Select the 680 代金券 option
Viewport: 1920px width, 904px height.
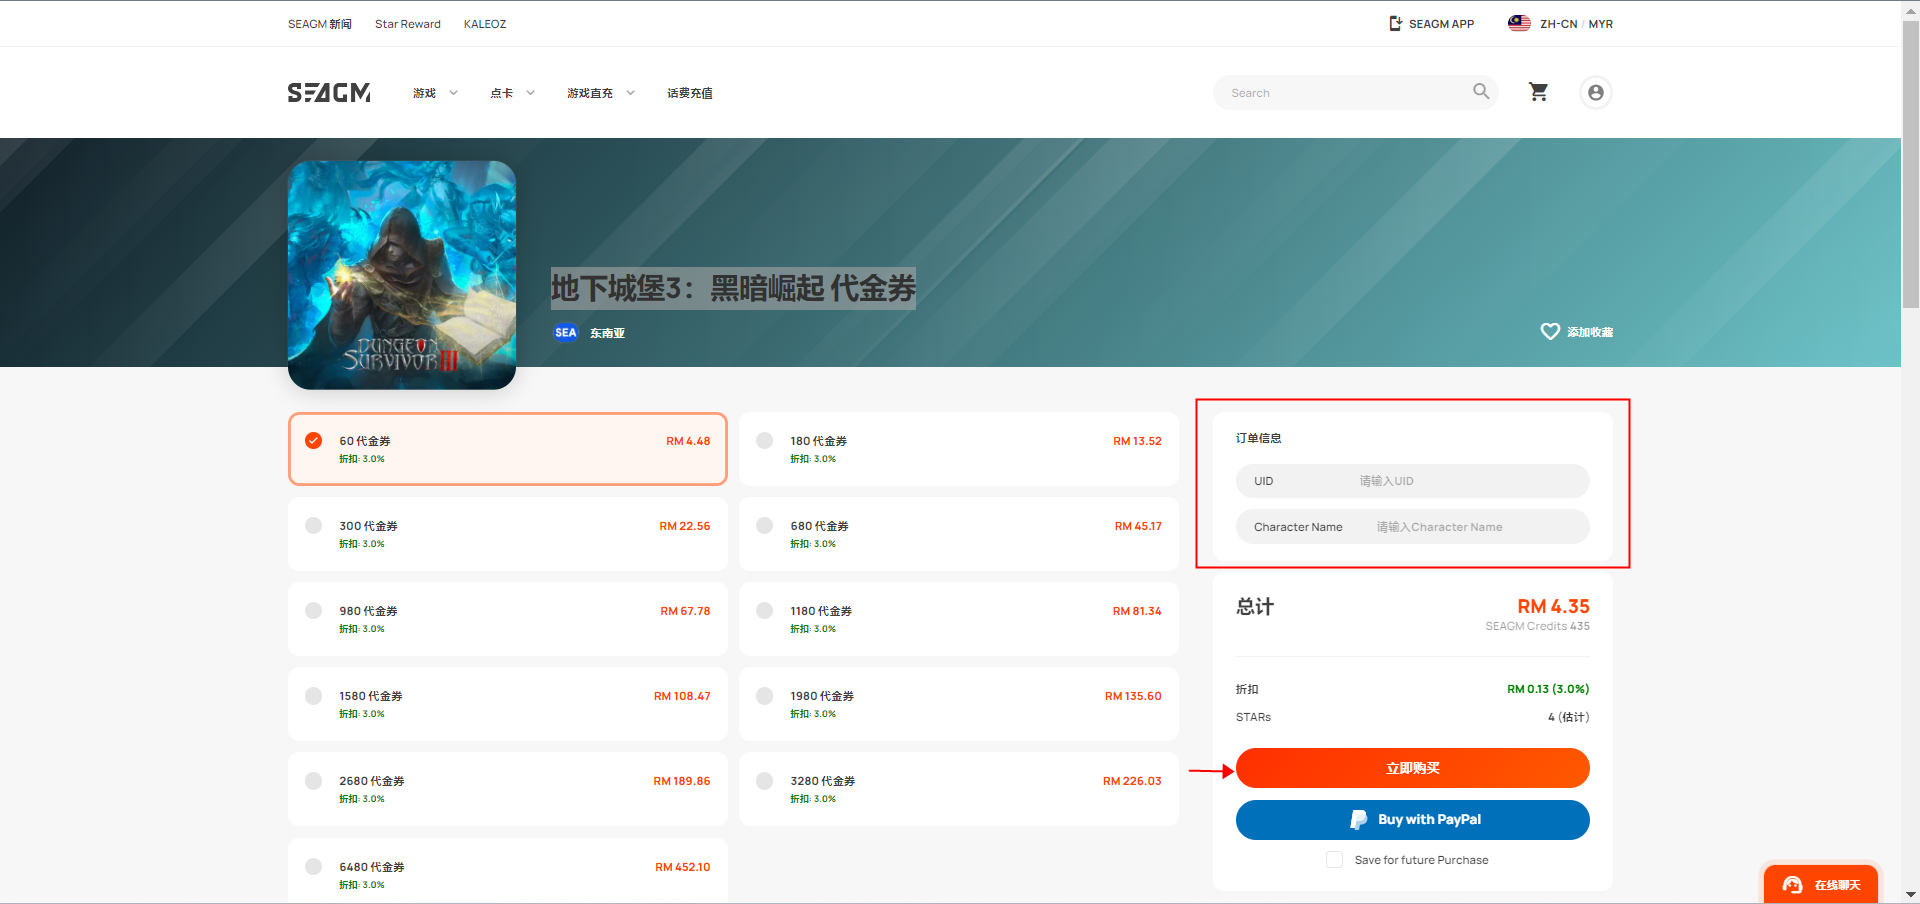coord(959,534)
